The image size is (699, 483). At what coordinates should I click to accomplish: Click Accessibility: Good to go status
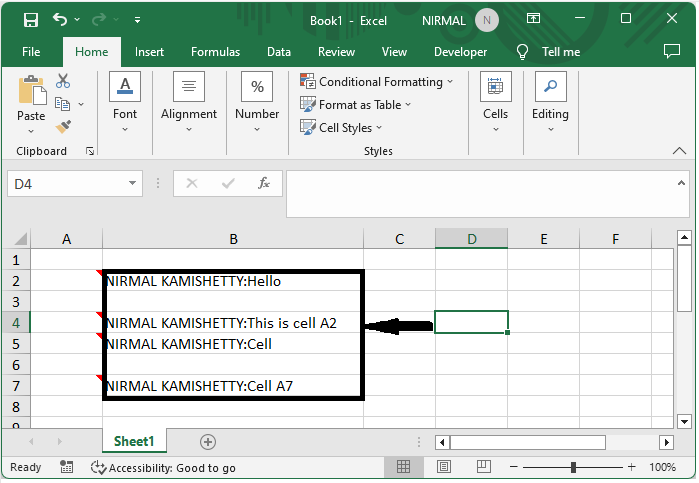coord(163,467)
